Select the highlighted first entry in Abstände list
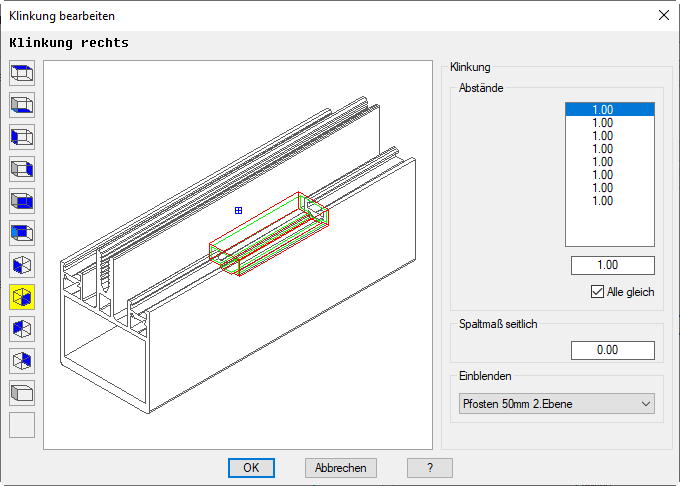The image size is (680, 486). click(609, 110)
